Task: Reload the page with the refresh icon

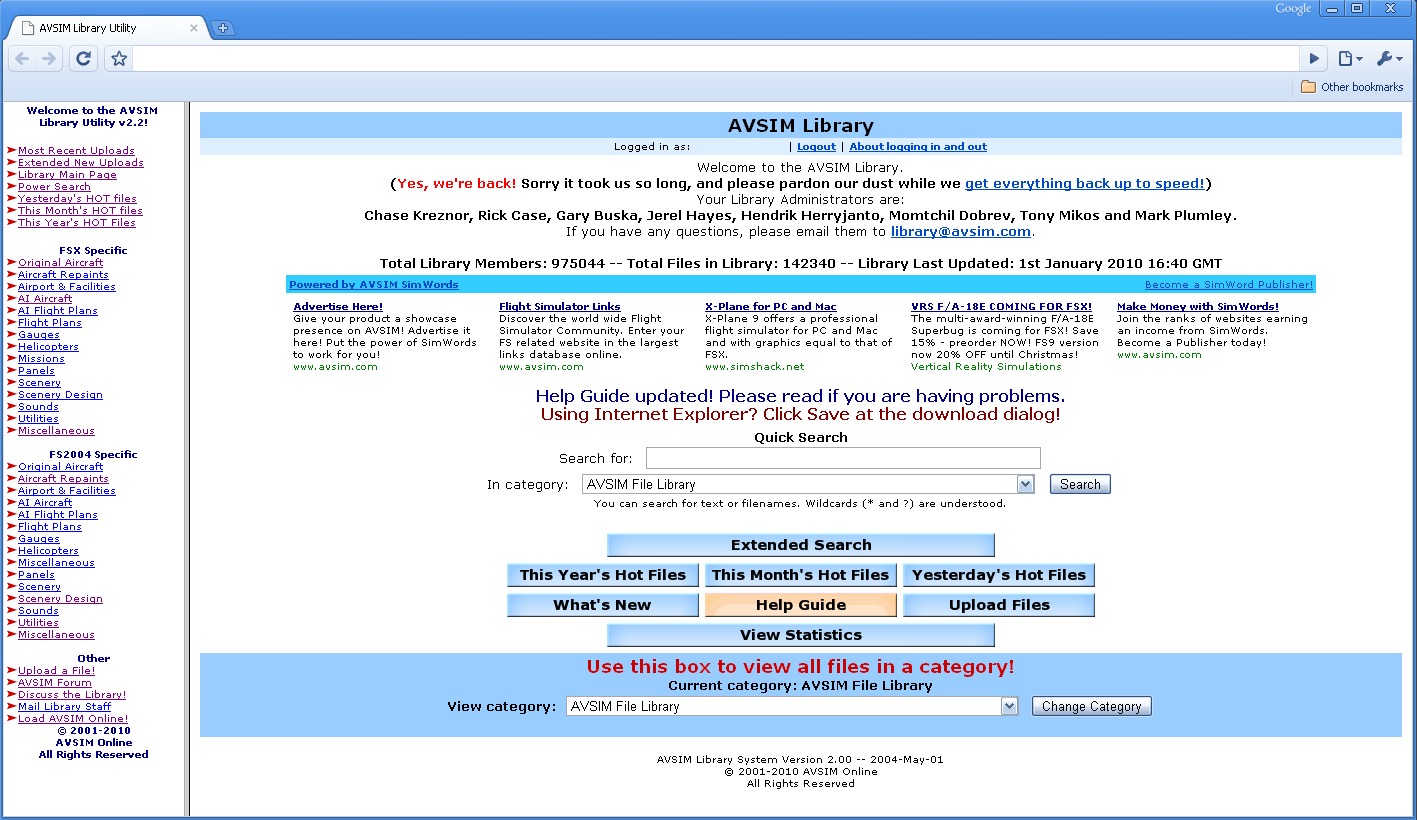Action: 84,59
